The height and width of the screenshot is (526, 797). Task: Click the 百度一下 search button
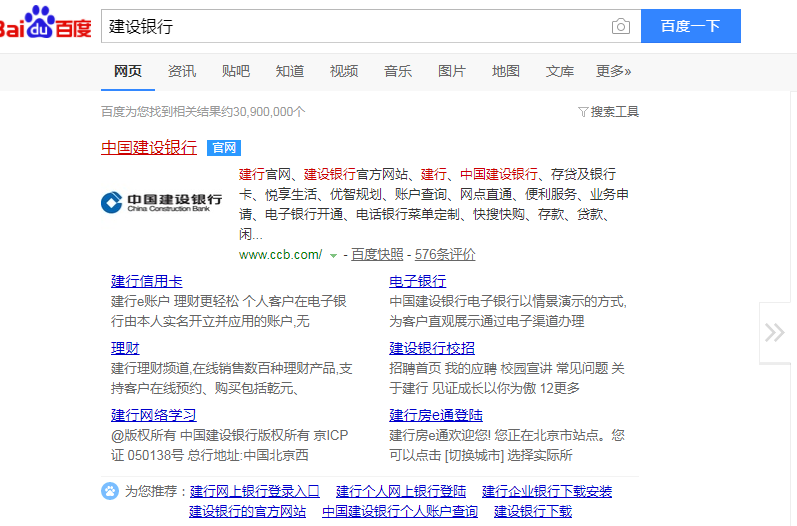[691, 26]
